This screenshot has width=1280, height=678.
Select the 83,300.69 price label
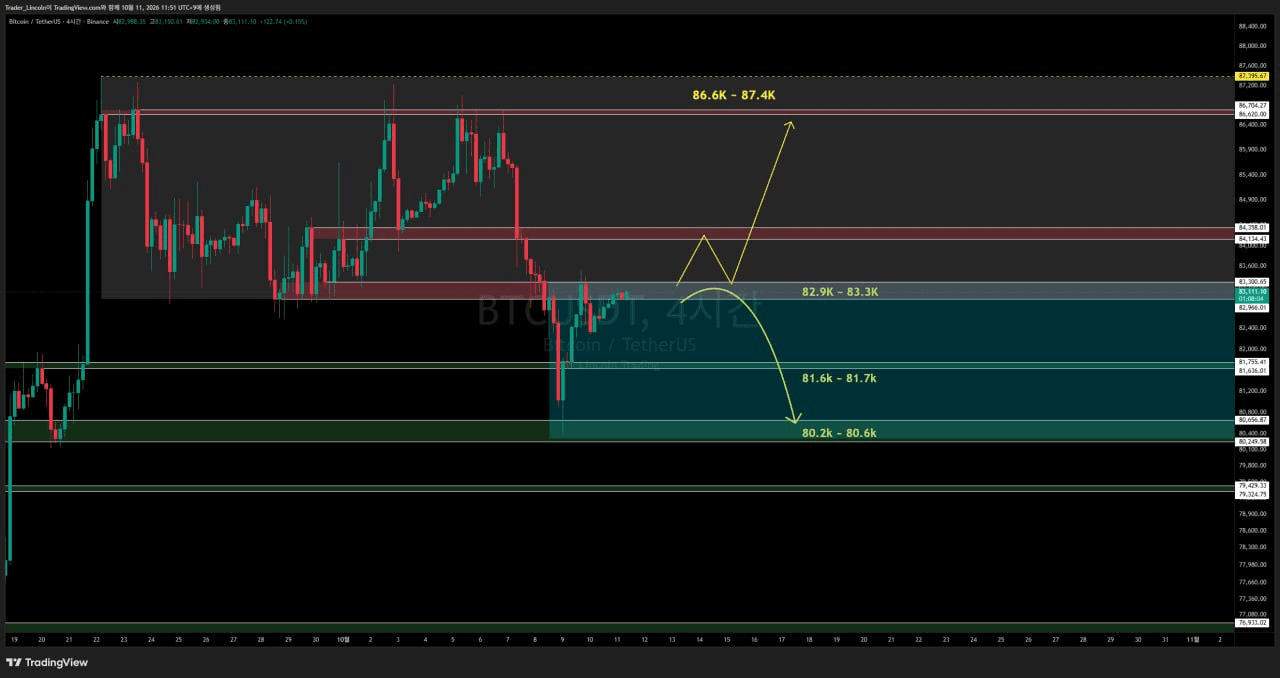click(1252, 282)
